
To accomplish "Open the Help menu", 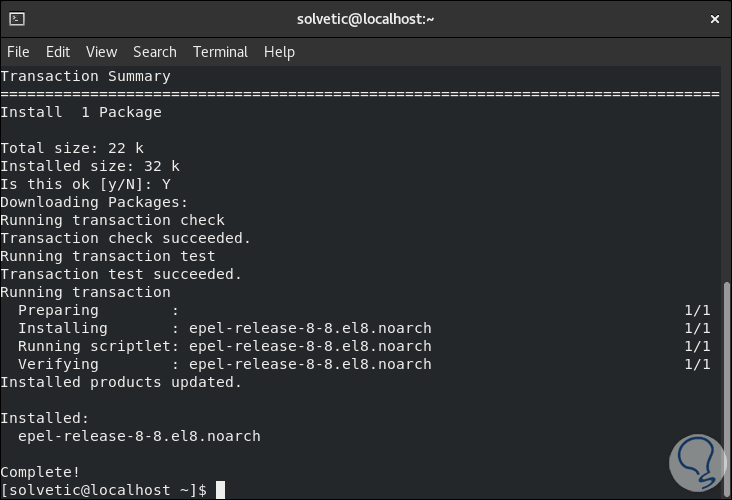I will (x=279, y=52).
